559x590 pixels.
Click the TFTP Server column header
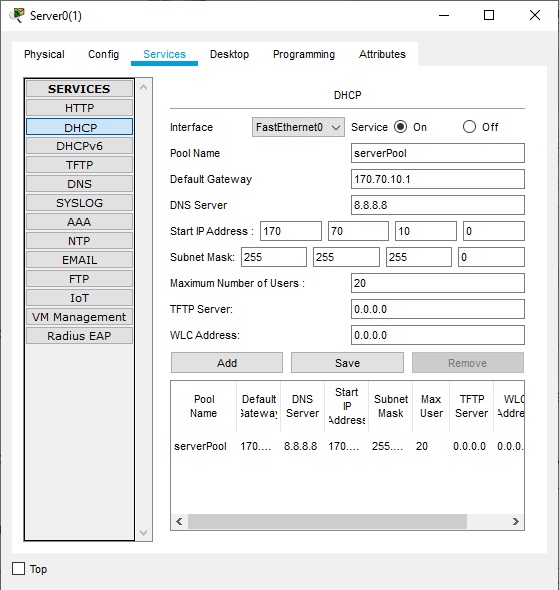click(x=471, y=406)
